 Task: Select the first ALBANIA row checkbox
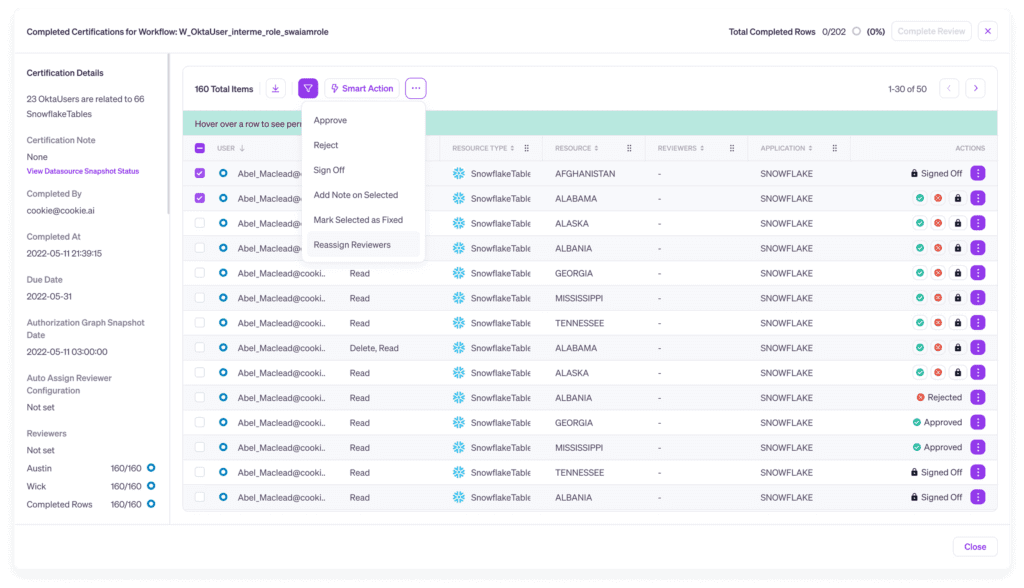coord(200,248)
